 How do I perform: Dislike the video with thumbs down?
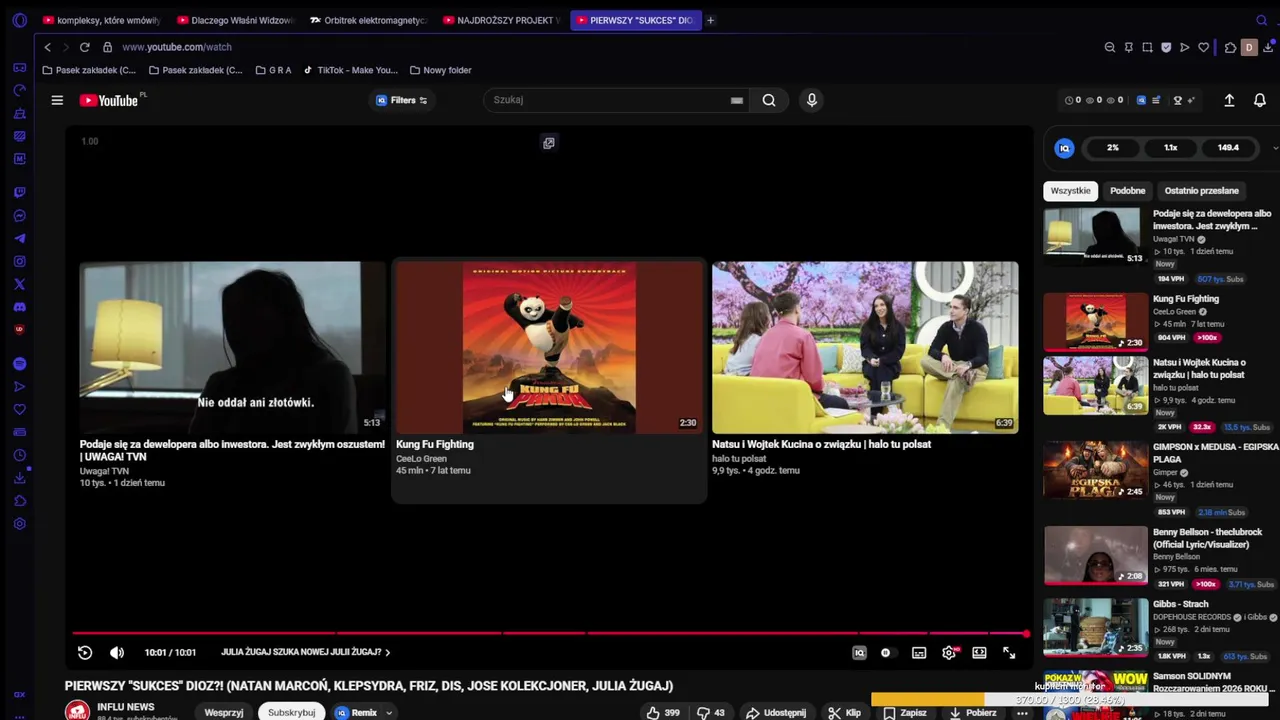tap(710, 713)
